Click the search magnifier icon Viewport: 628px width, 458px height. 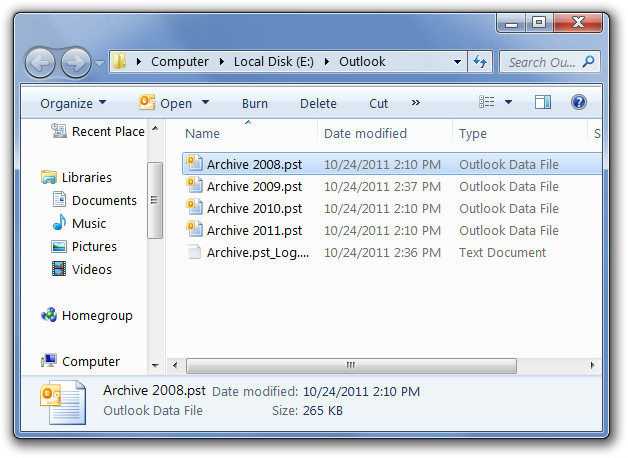(x=588, y=62)
